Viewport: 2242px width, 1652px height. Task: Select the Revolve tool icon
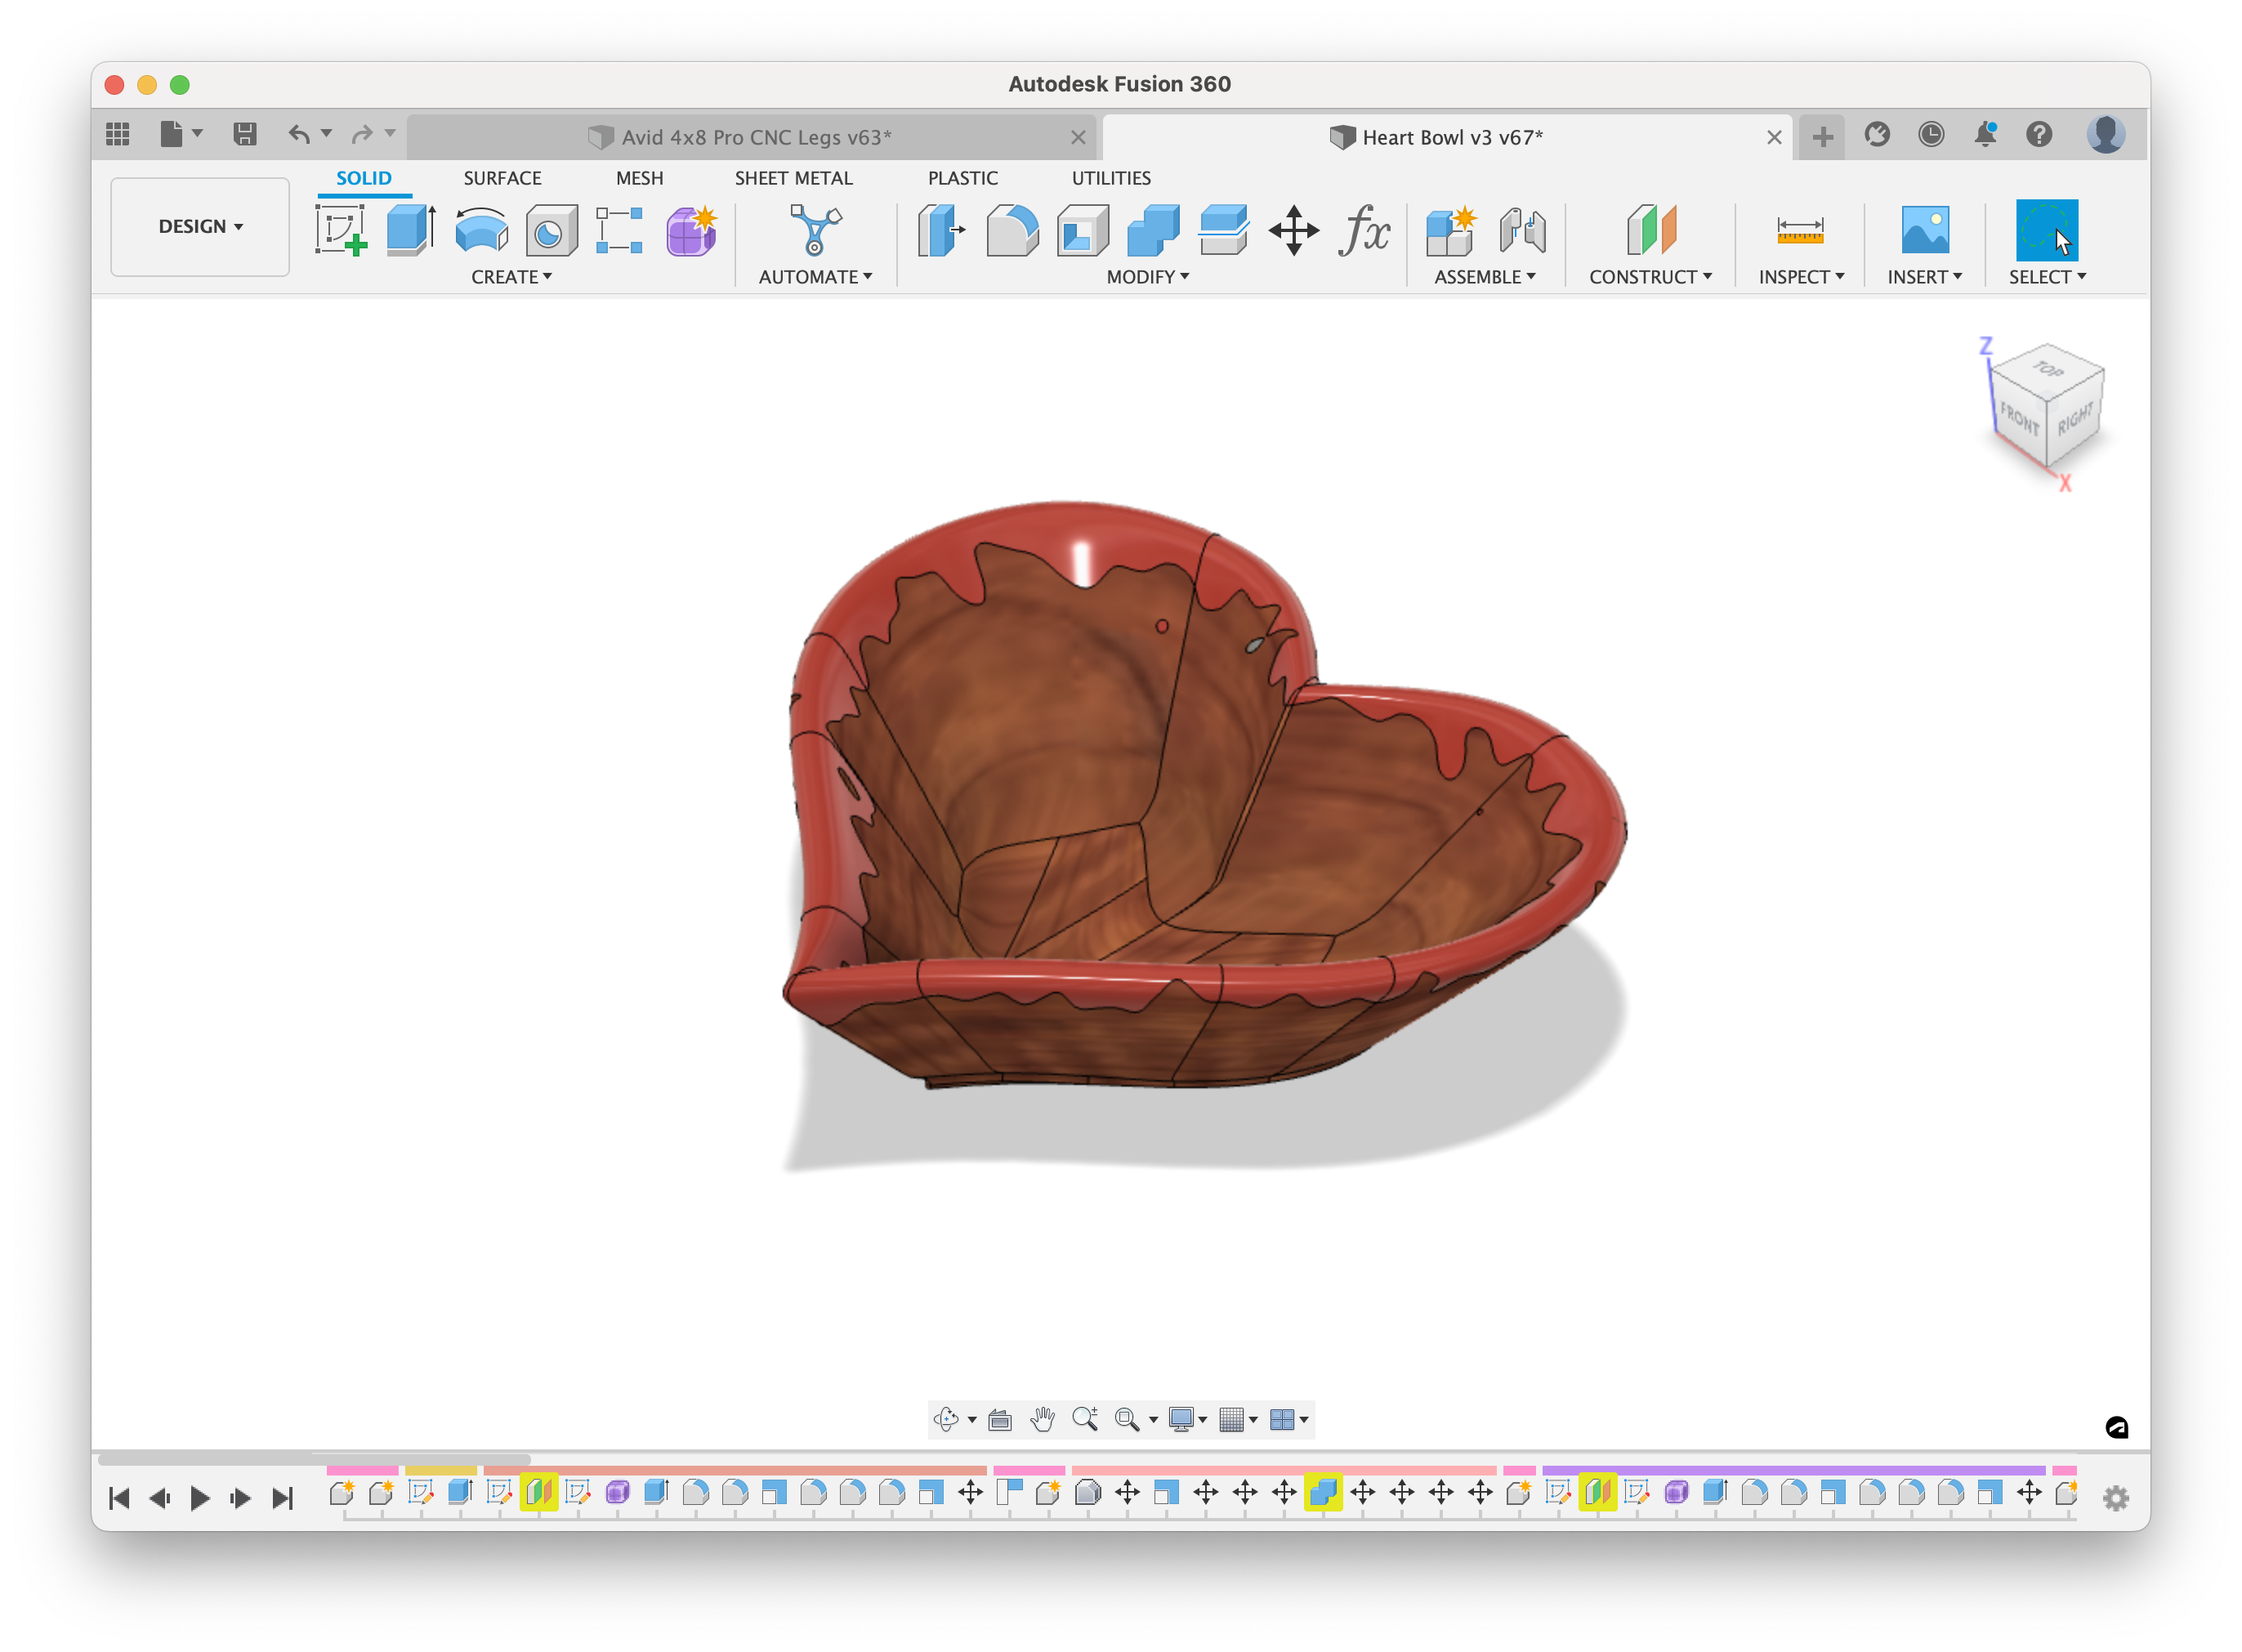(x=481, y=230)
